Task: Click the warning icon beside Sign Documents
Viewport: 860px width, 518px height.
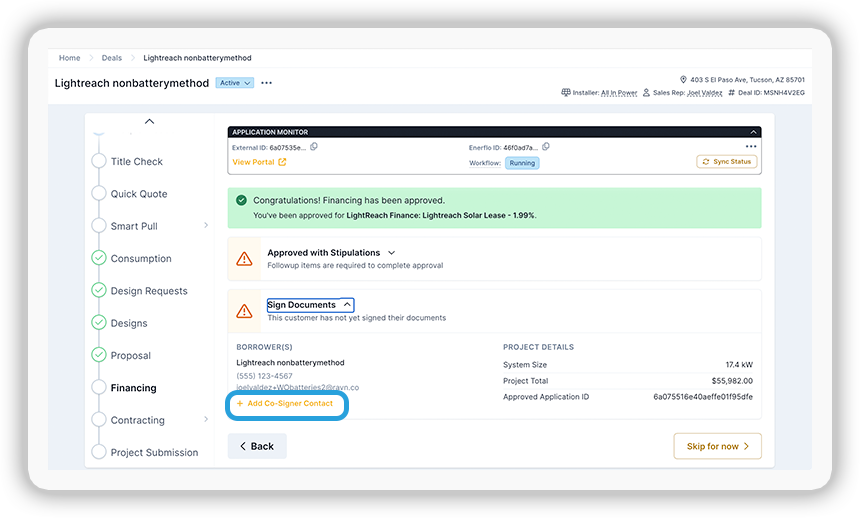Action: coord(244,311)
